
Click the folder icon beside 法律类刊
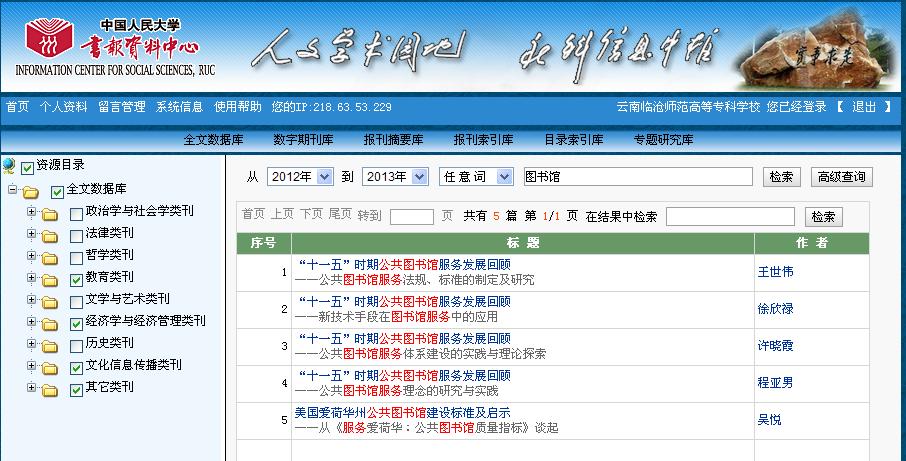pyautogui.click(x=50, y=234)
